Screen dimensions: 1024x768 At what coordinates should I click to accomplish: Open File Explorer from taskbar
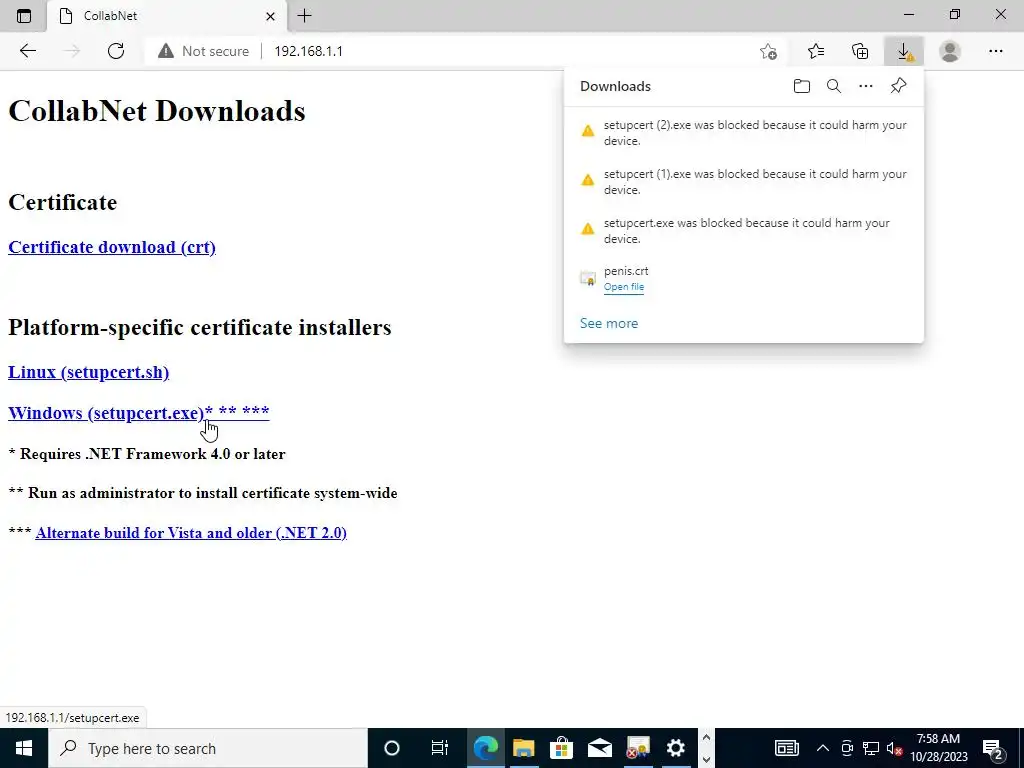coord(523,748)
